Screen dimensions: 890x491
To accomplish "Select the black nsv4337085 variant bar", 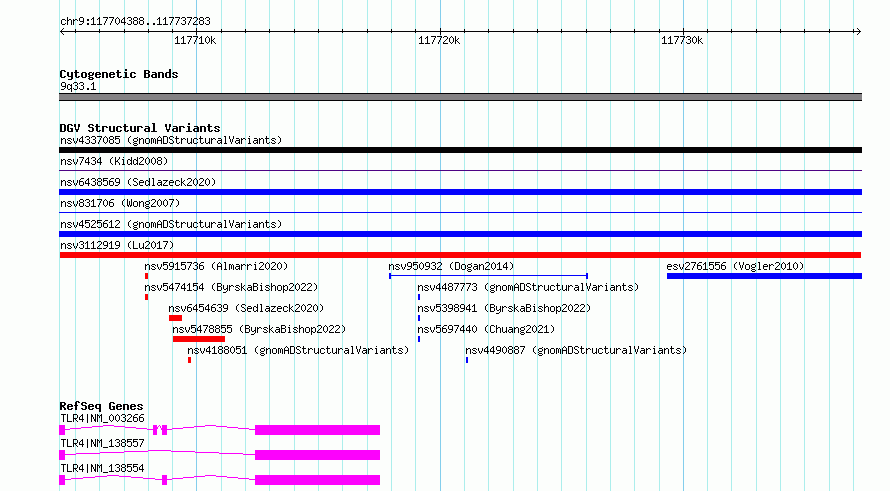I will tap(460, 150).
